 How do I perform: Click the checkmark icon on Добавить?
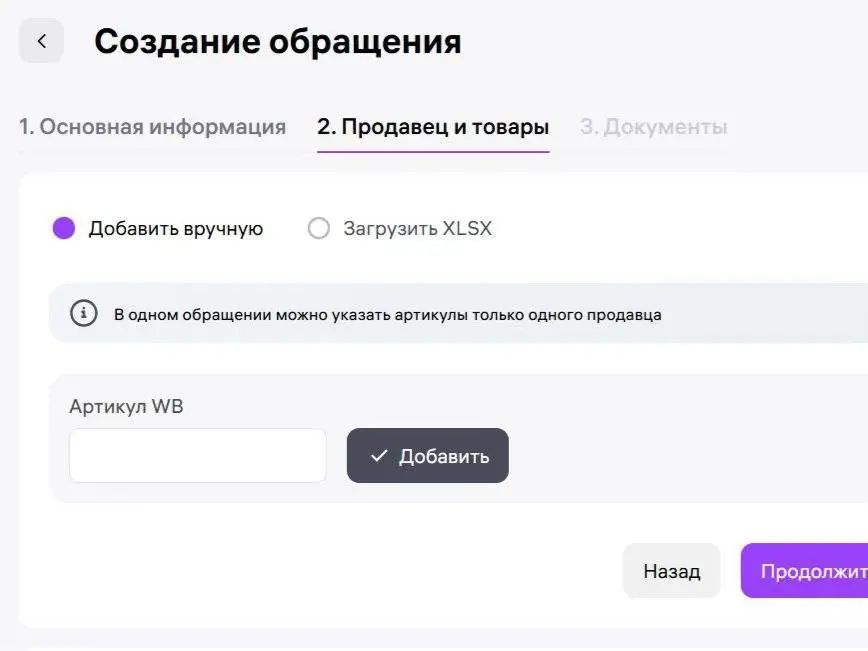379,456
